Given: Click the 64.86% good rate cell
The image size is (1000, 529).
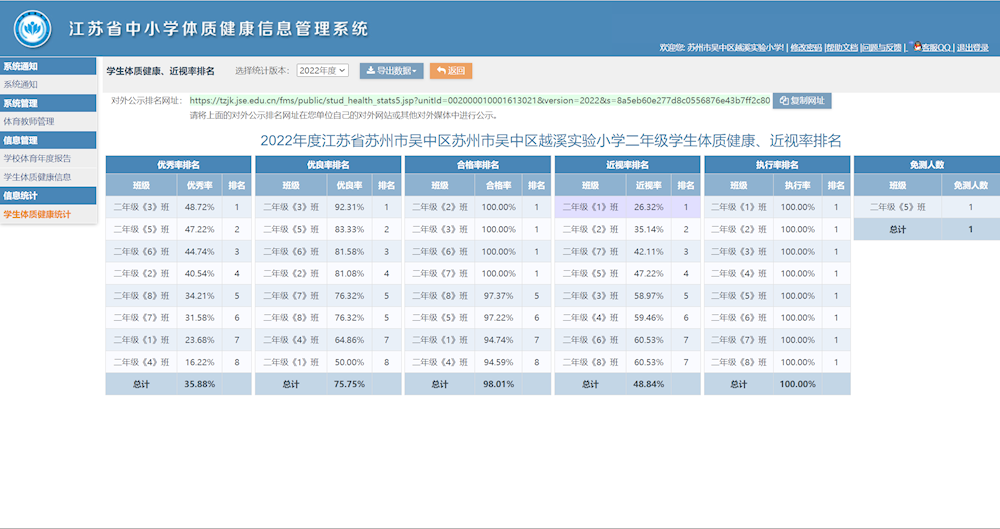Looking at the screenshot, I should (349, 340).
